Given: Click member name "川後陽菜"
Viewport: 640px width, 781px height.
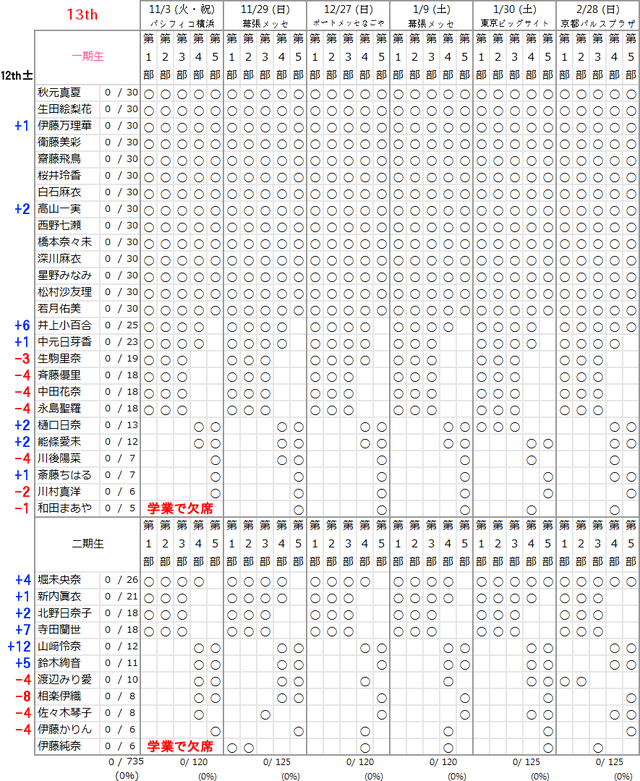Looking at the screenshot, I should [59, 458].
